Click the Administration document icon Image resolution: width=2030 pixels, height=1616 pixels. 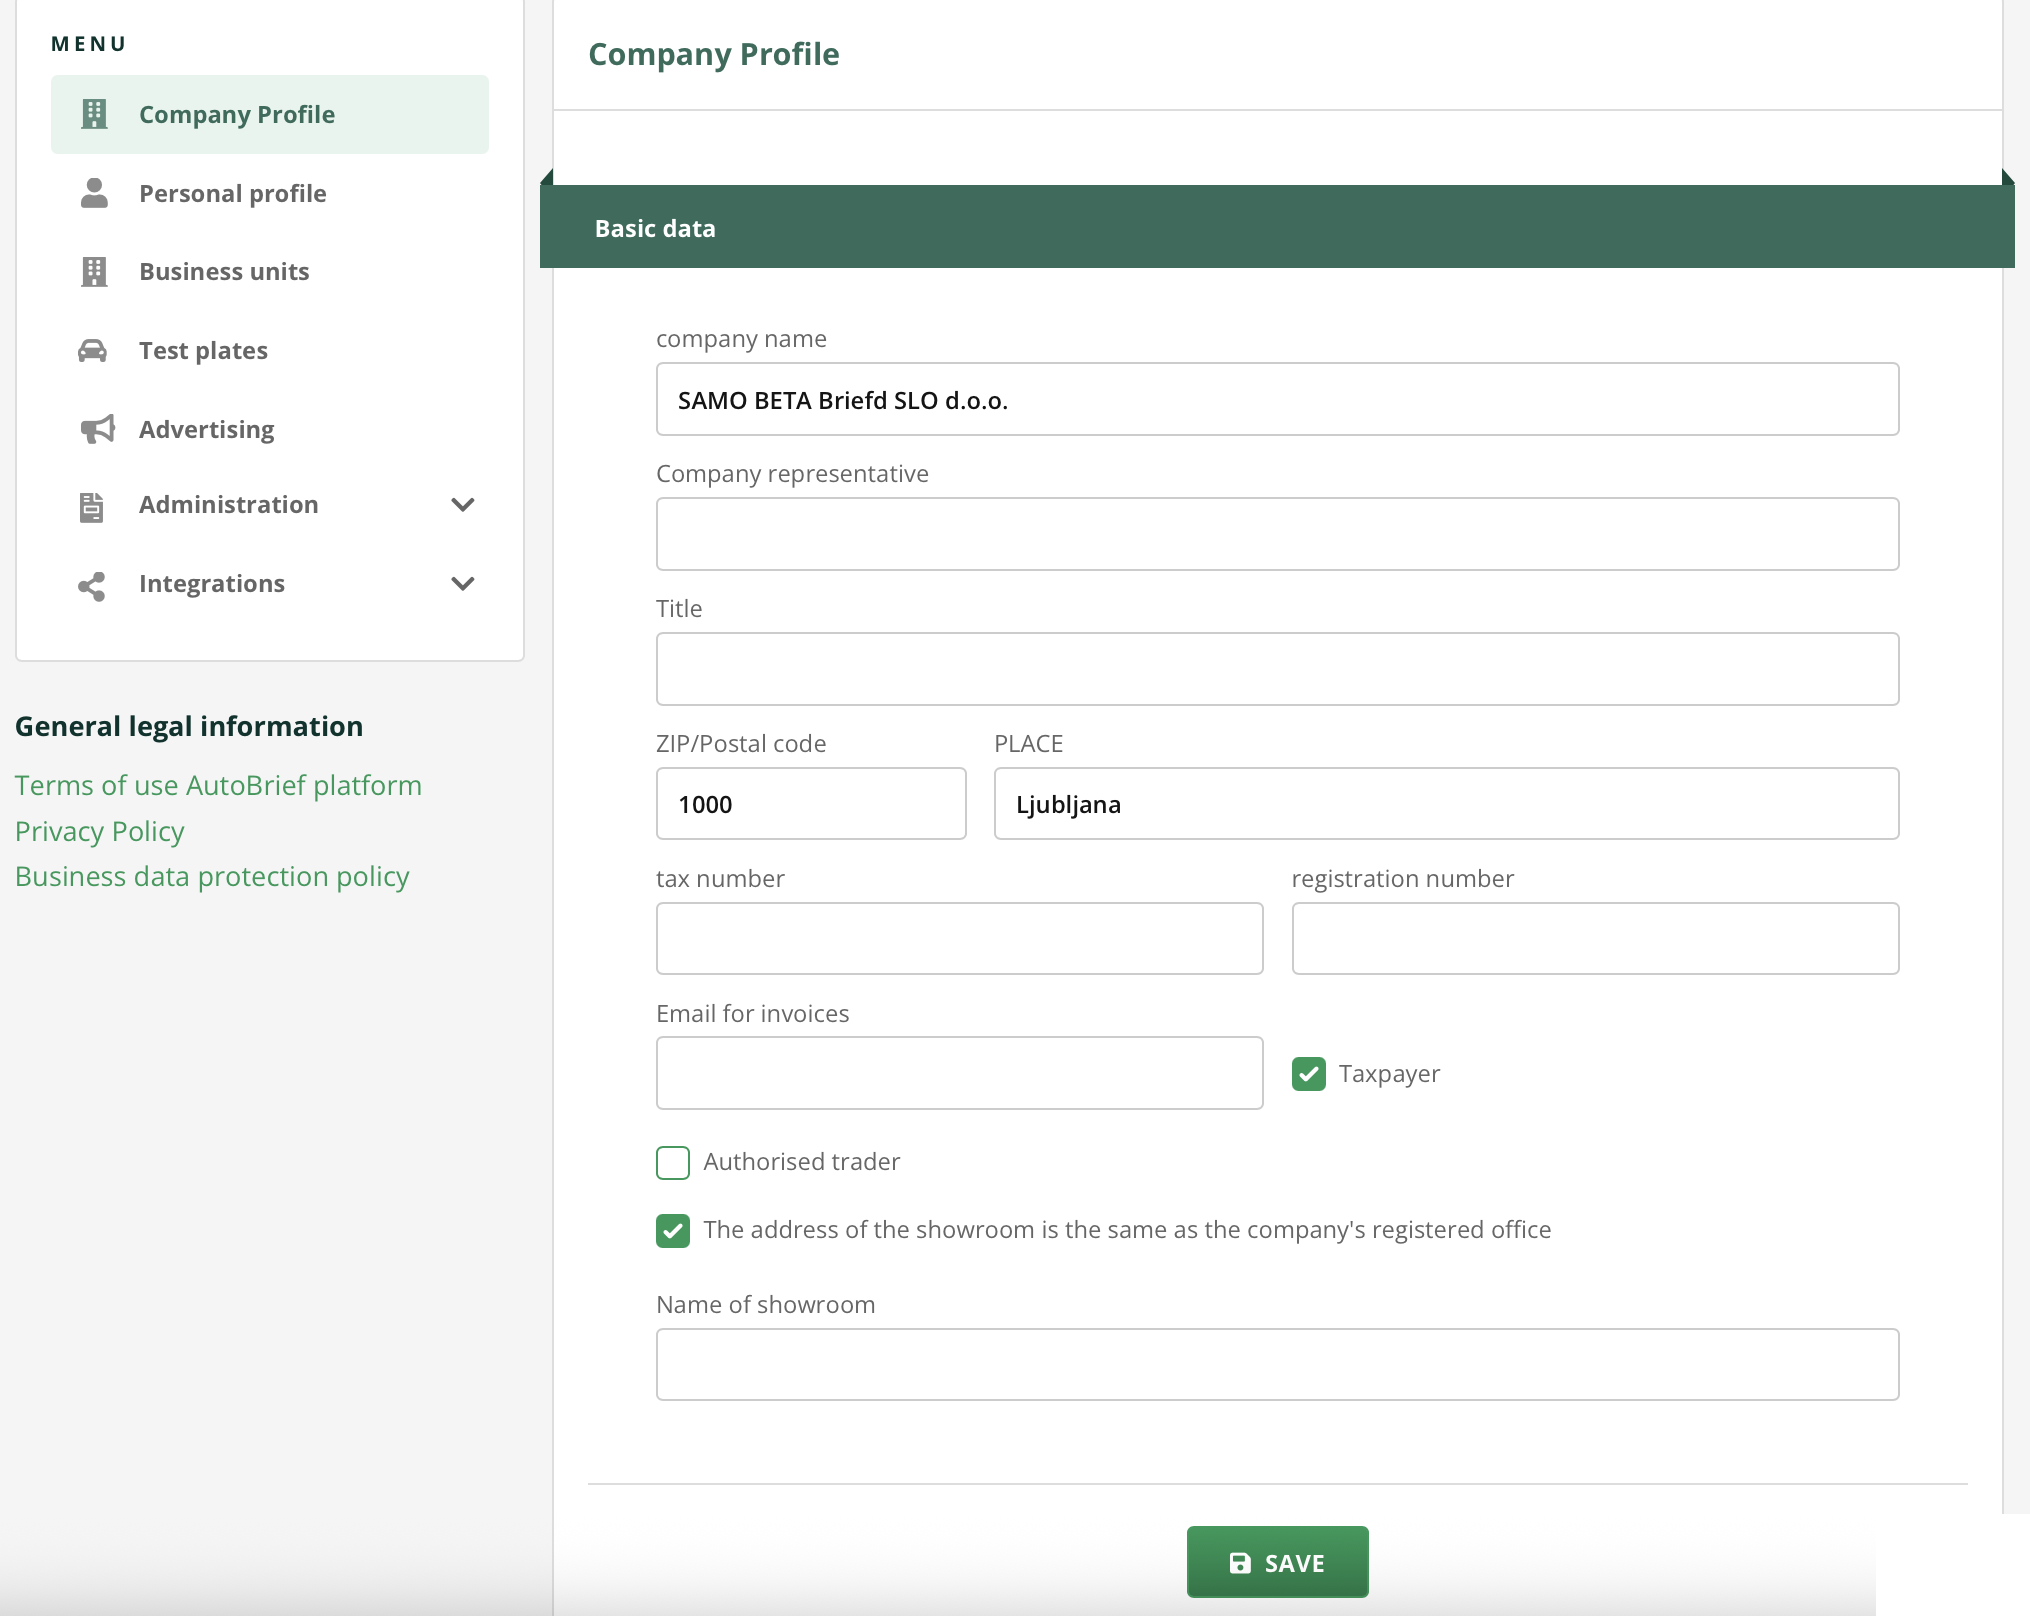[x=92, y=506]
